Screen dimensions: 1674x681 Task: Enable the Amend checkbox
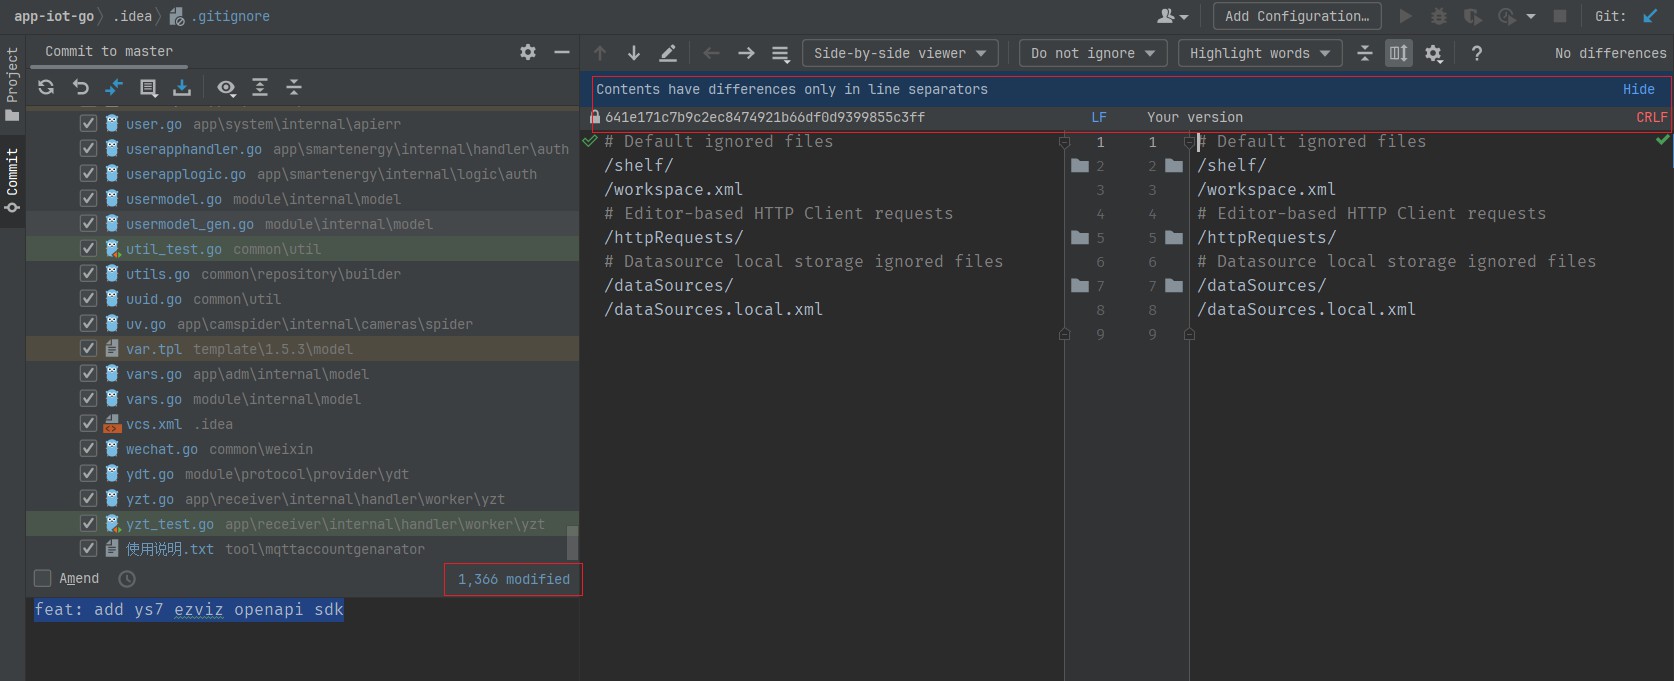(x=43, y=578)
